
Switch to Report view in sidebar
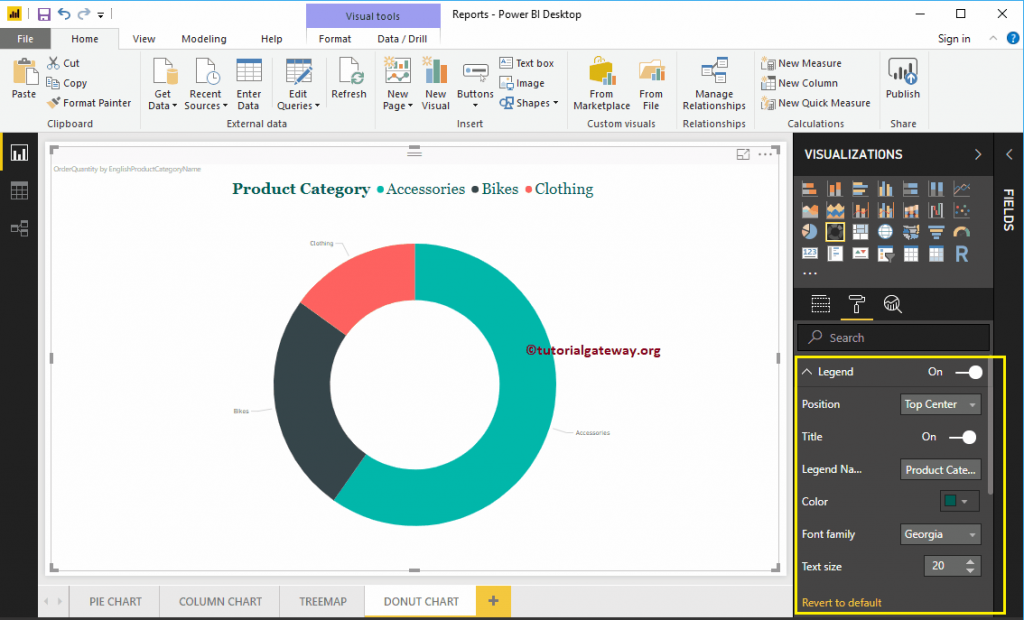coord(19,153)
